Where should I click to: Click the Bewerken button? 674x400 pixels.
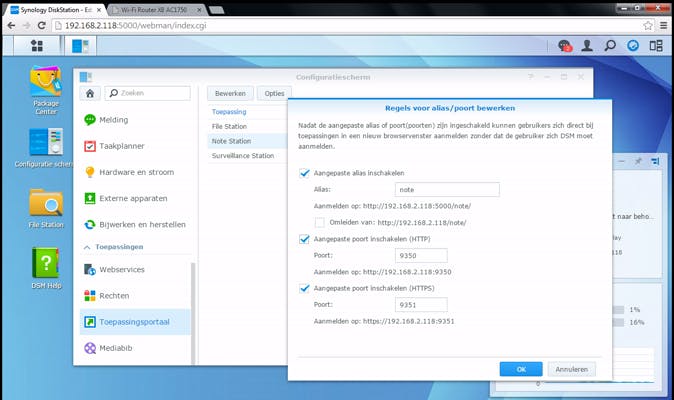point(230,93)
